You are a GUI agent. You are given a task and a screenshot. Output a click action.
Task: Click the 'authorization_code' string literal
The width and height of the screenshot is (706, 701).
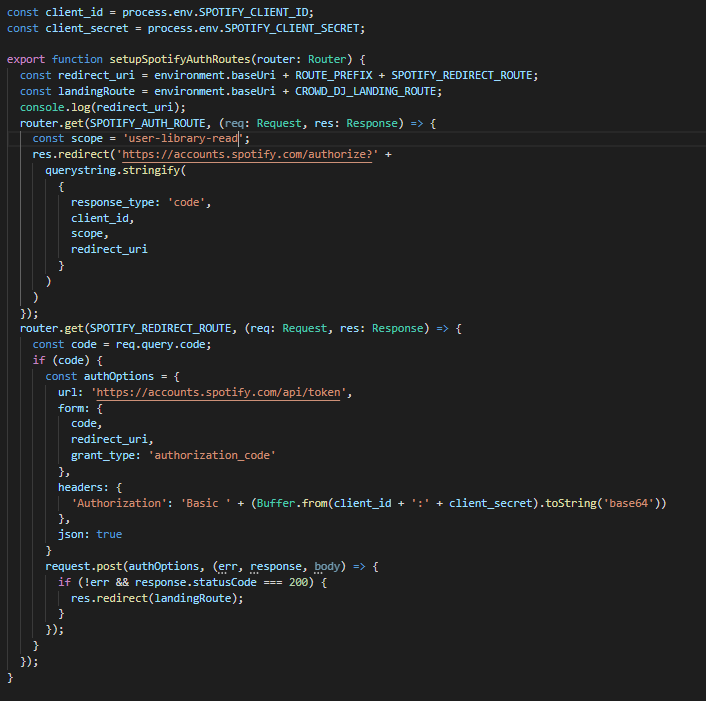click(212, 456)
